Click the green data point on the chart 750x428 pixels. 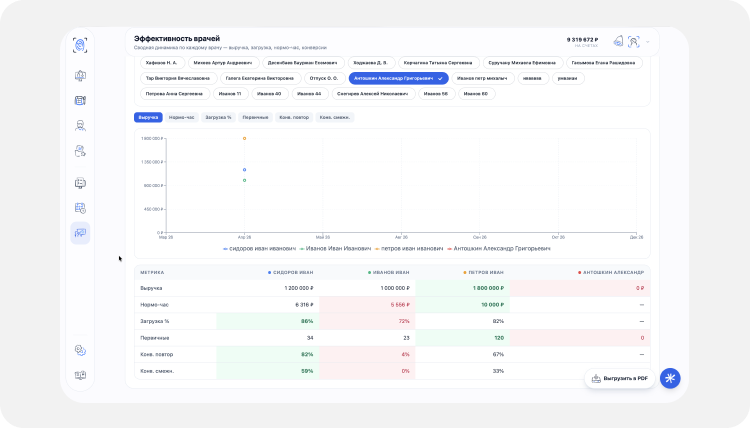point(244,180)
